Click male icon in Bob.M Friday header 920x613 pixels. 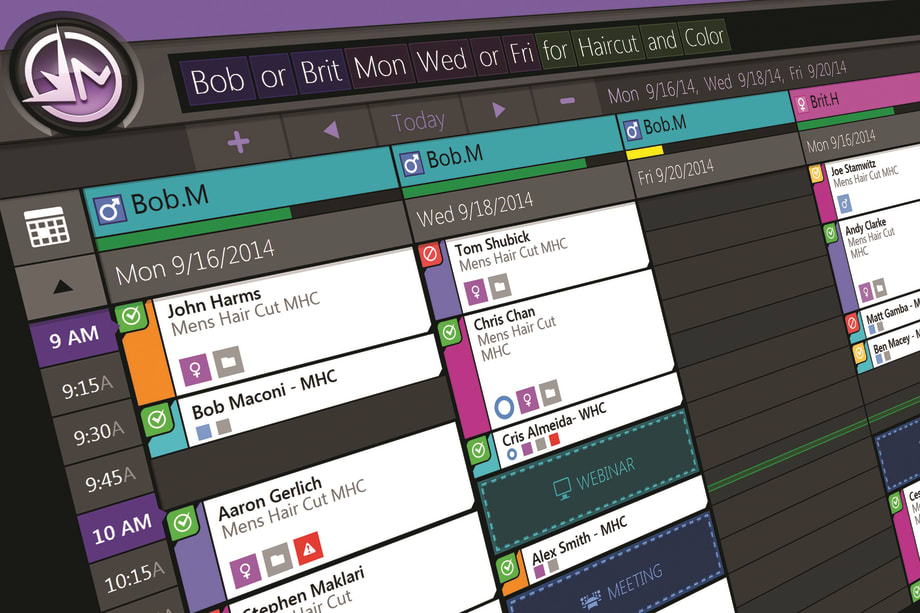pos(632,130)
